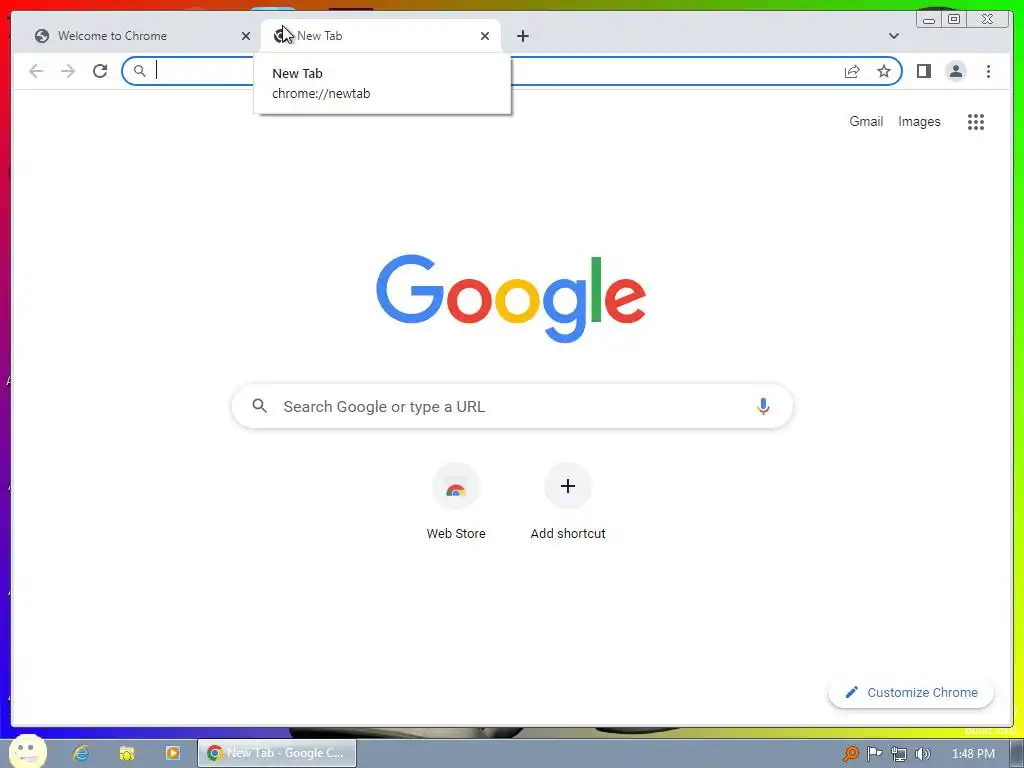
Task: Click the Customize Chrome button
Action: coord(911,692)
